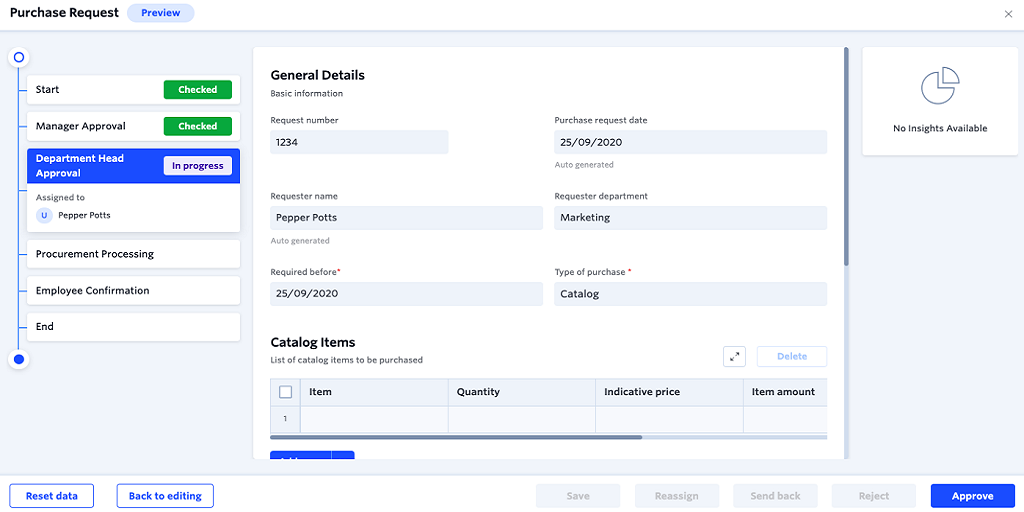Click the horizontal scrollbar under Catalog Items
The height and width of the screenshot is (512, 1024).
click(456, 437)
